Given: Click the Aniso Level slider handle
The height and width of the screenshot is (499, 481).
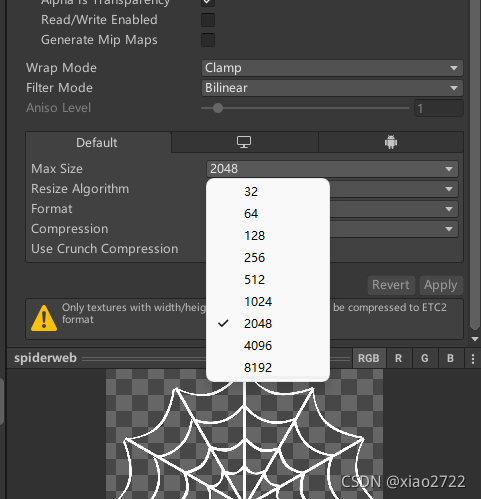Looking at the screenshot, I should [218, 108].
